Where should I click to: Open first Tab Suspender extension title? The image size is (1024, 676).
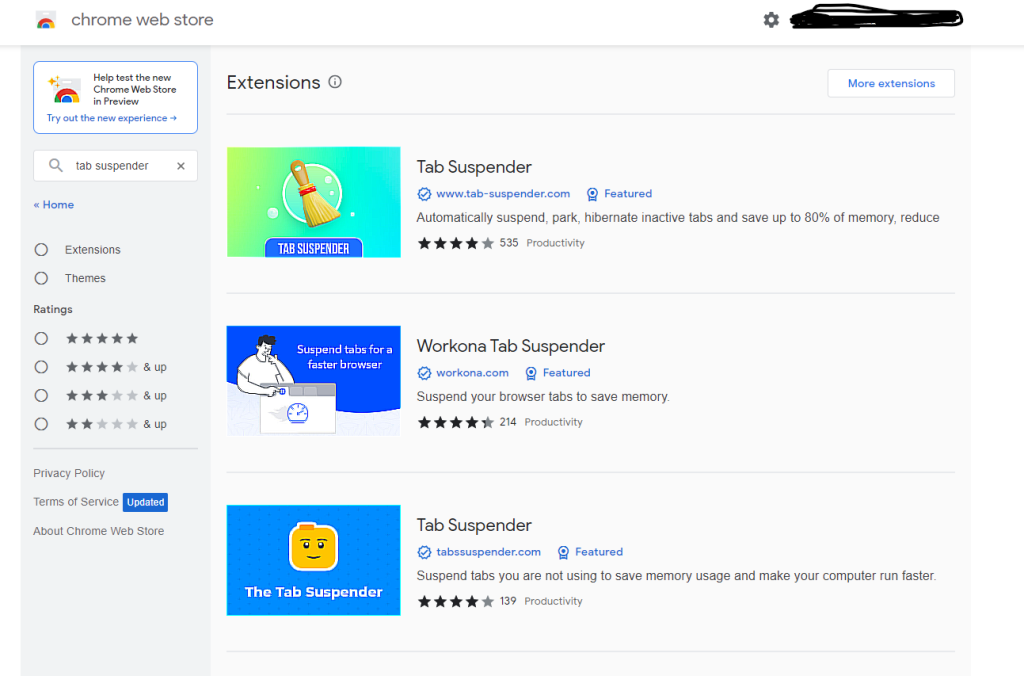[474, 167]
